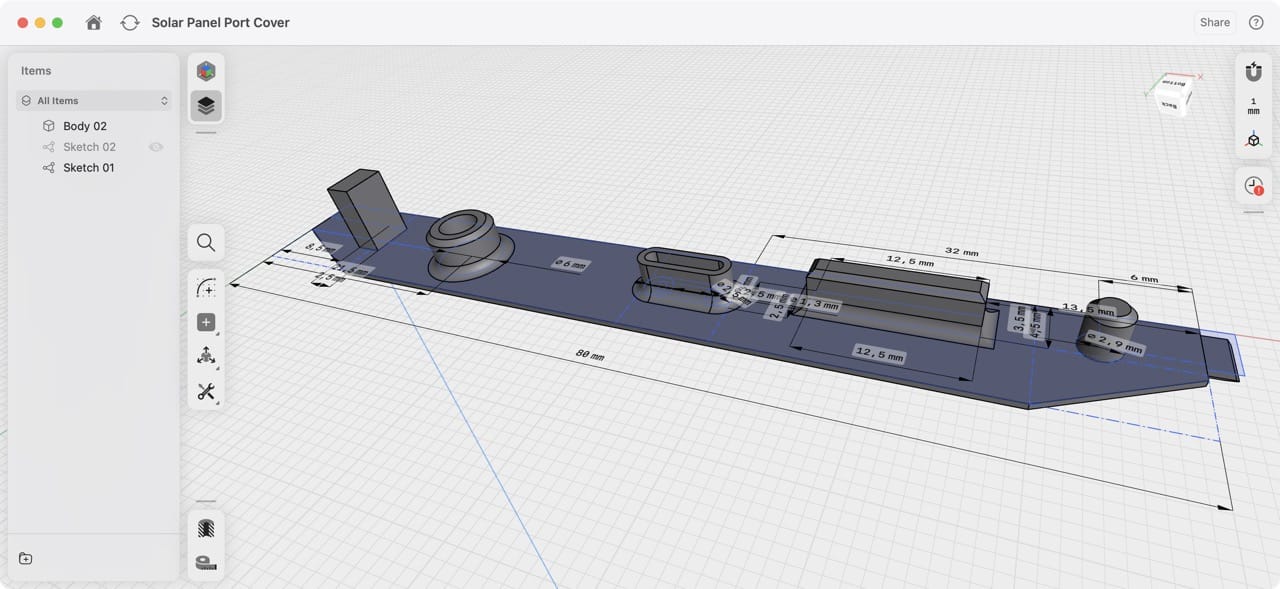Select Body 02 in Items list
This screenshot has width=1280, height=589.
tap(85, 126)
